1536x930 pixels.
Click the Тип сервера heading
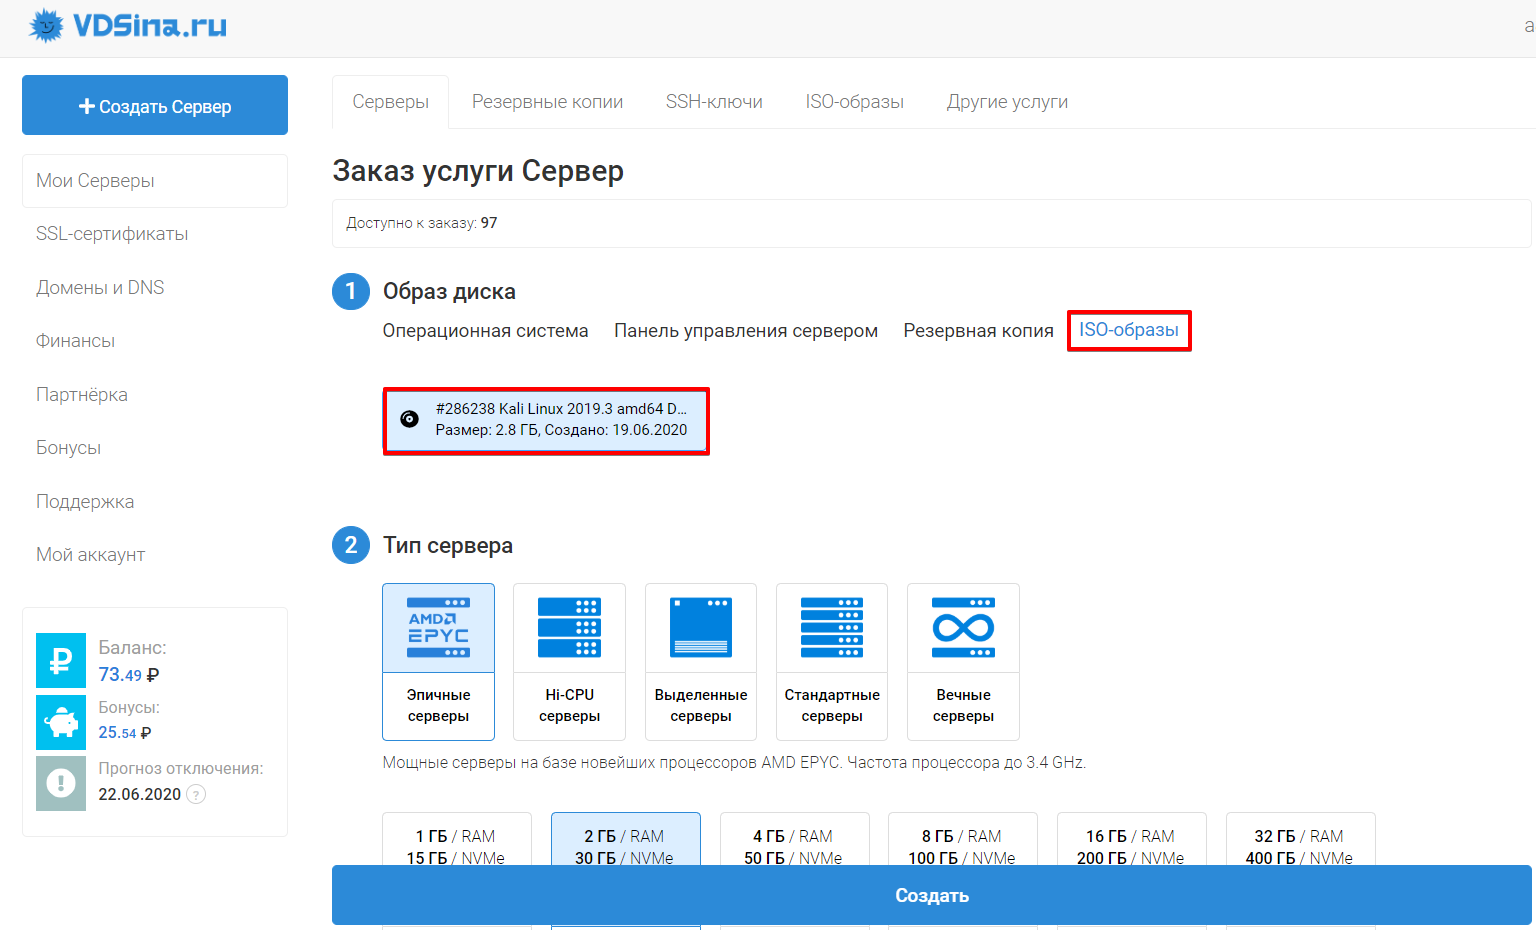pyautogui.click(x=448, y=546)
